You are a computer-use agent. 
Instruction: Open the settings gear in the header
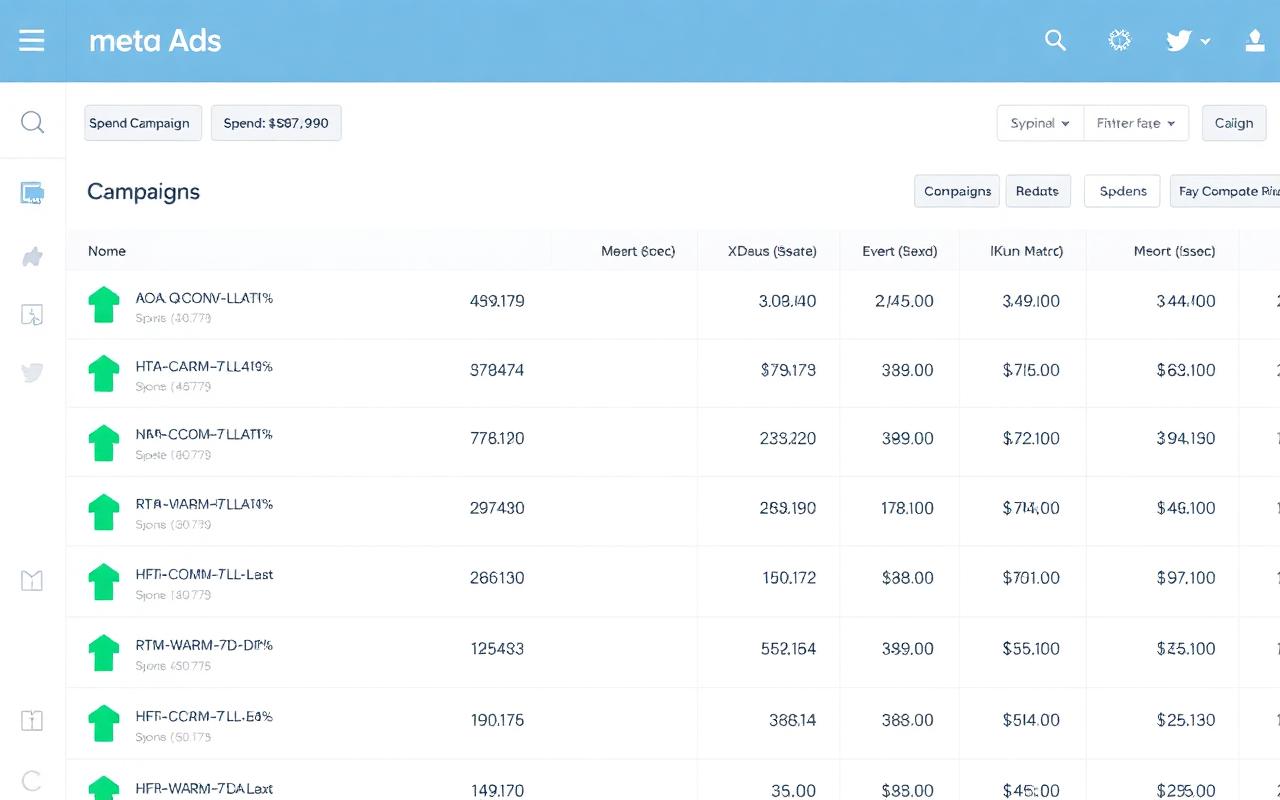(1119, 40)
